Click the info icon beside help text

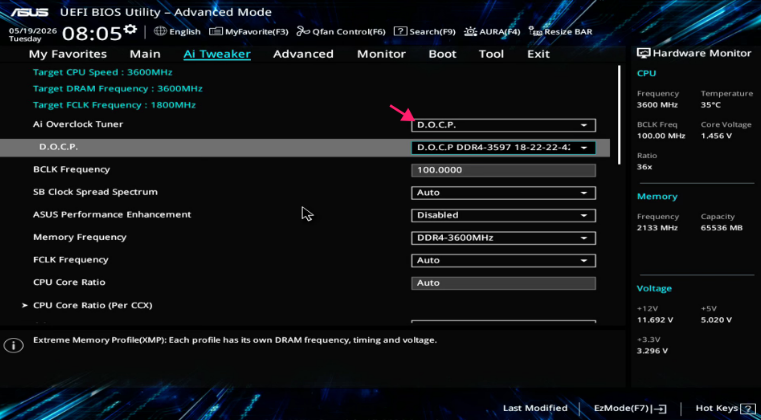[14, 345]
